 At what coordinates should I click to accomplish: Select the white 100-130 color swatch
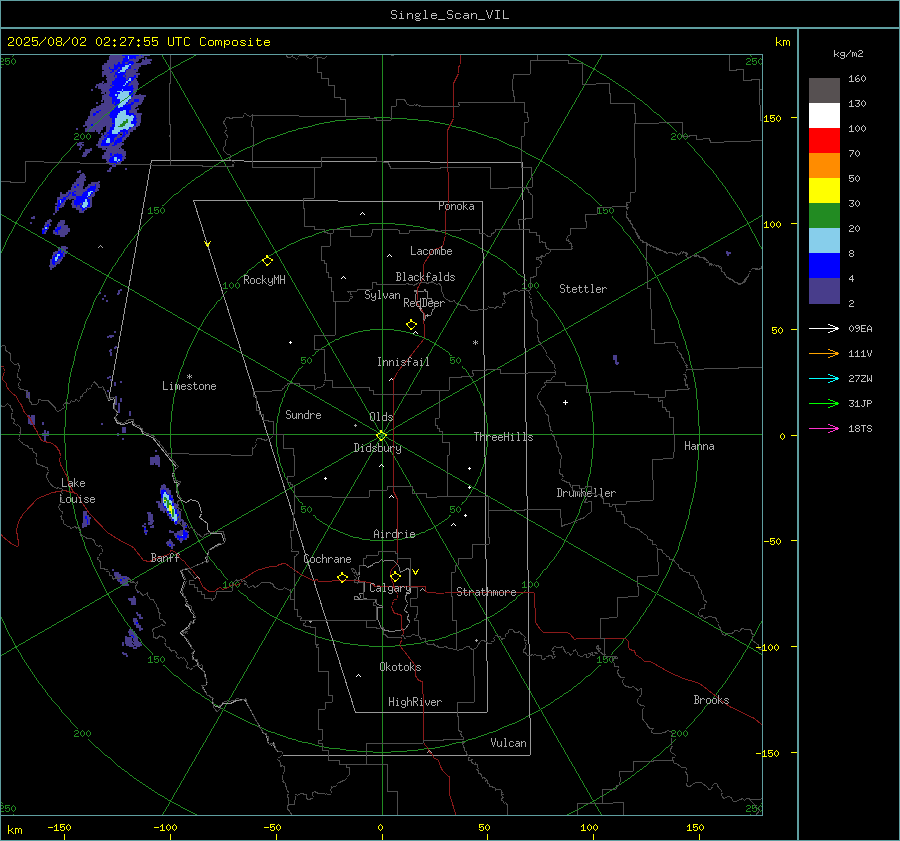(x=824, y=115)
